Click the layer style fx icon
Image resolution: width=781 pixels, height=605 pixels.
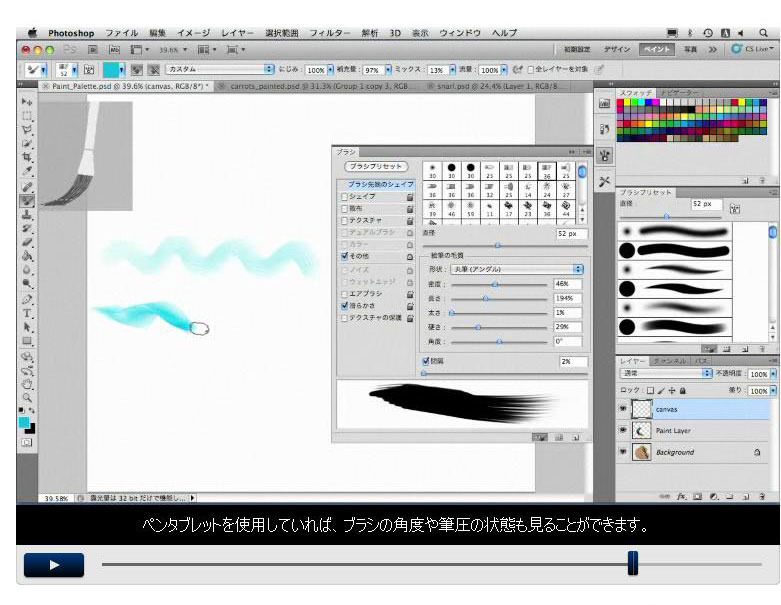(x=681, y=495)
